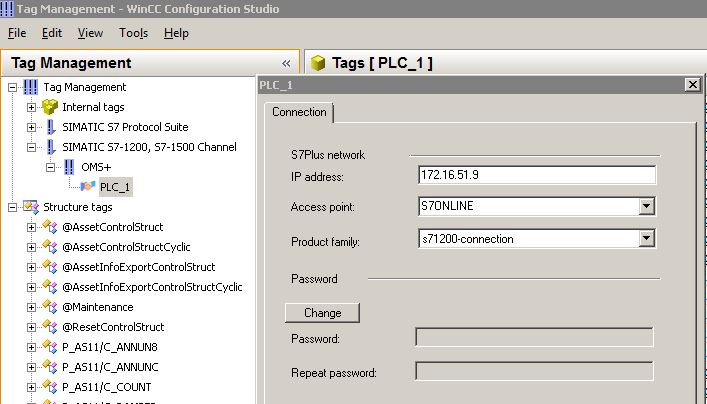Select Internal tags in the tree
This screenshot has width=707, height=404.
click(x=93, y=107)
